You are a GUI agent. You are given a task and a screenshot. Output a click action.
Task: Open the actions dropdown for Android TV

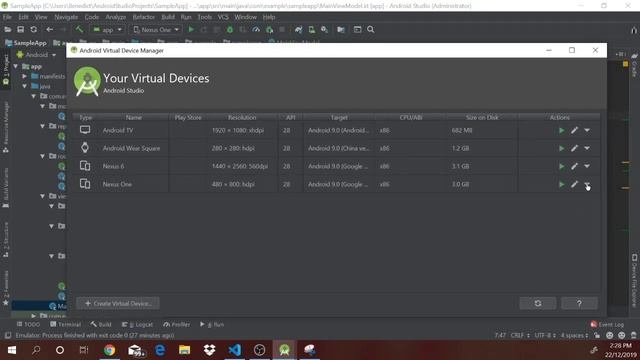click(587, 130)
